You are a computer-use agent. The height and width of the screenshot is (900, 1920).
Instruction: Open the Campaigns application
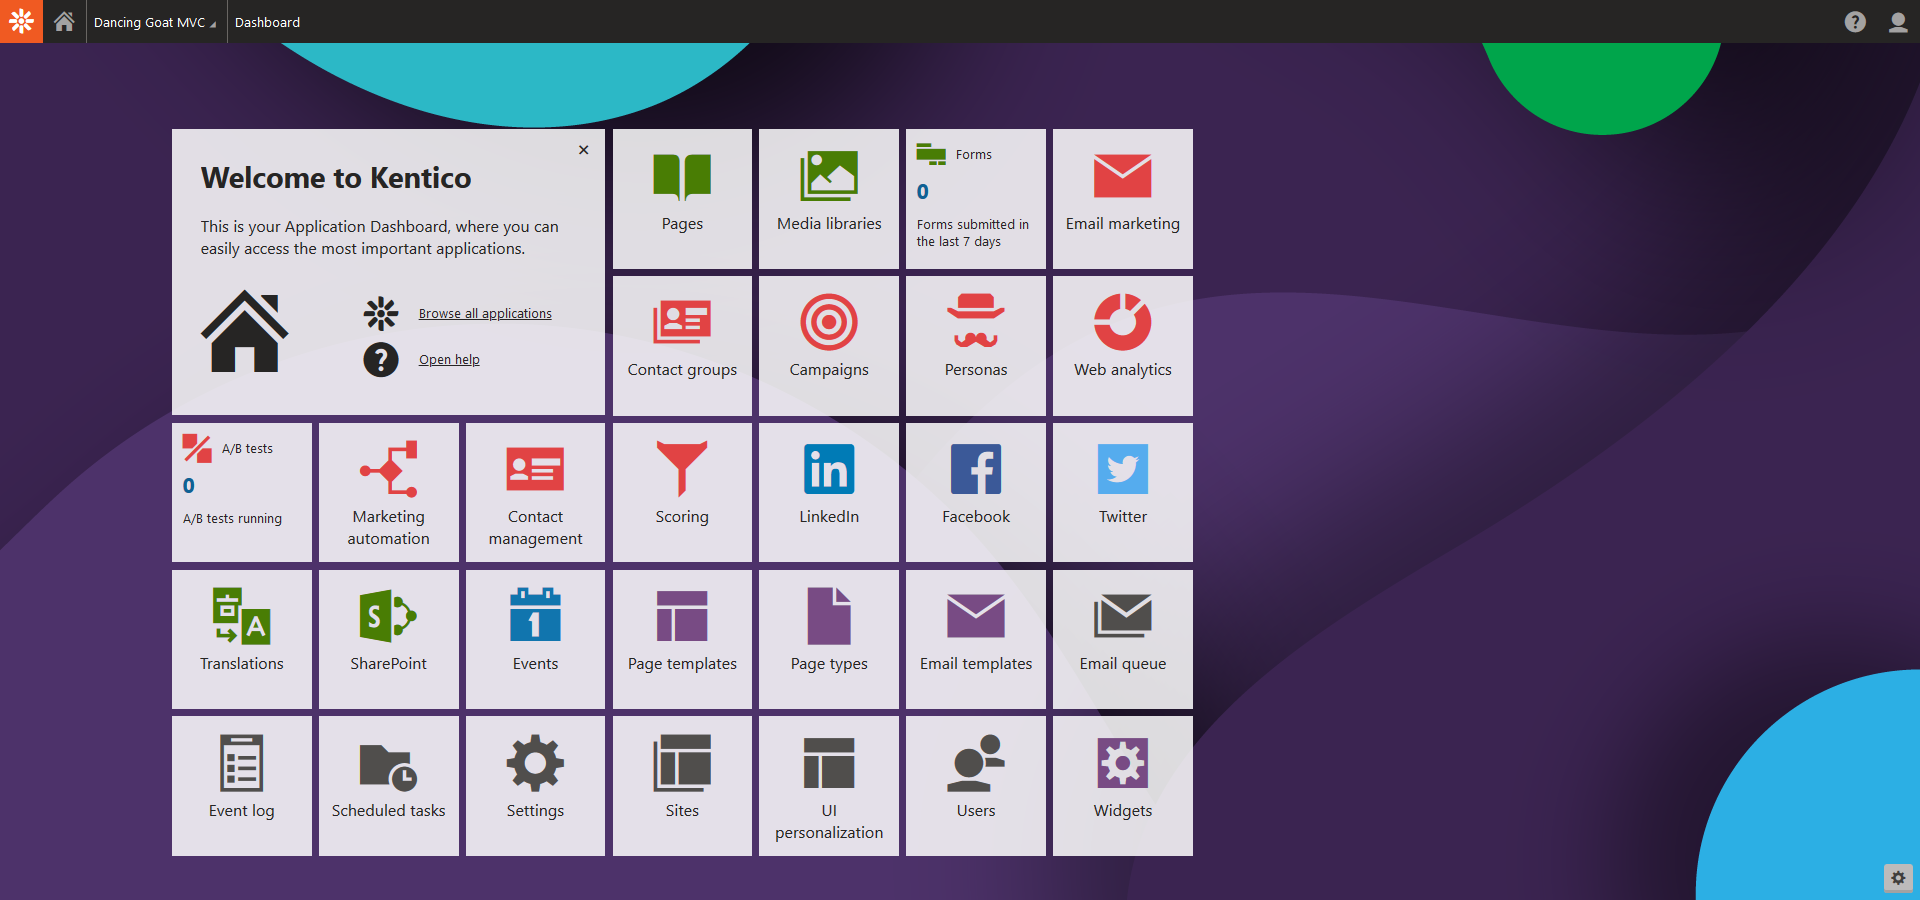829,345
